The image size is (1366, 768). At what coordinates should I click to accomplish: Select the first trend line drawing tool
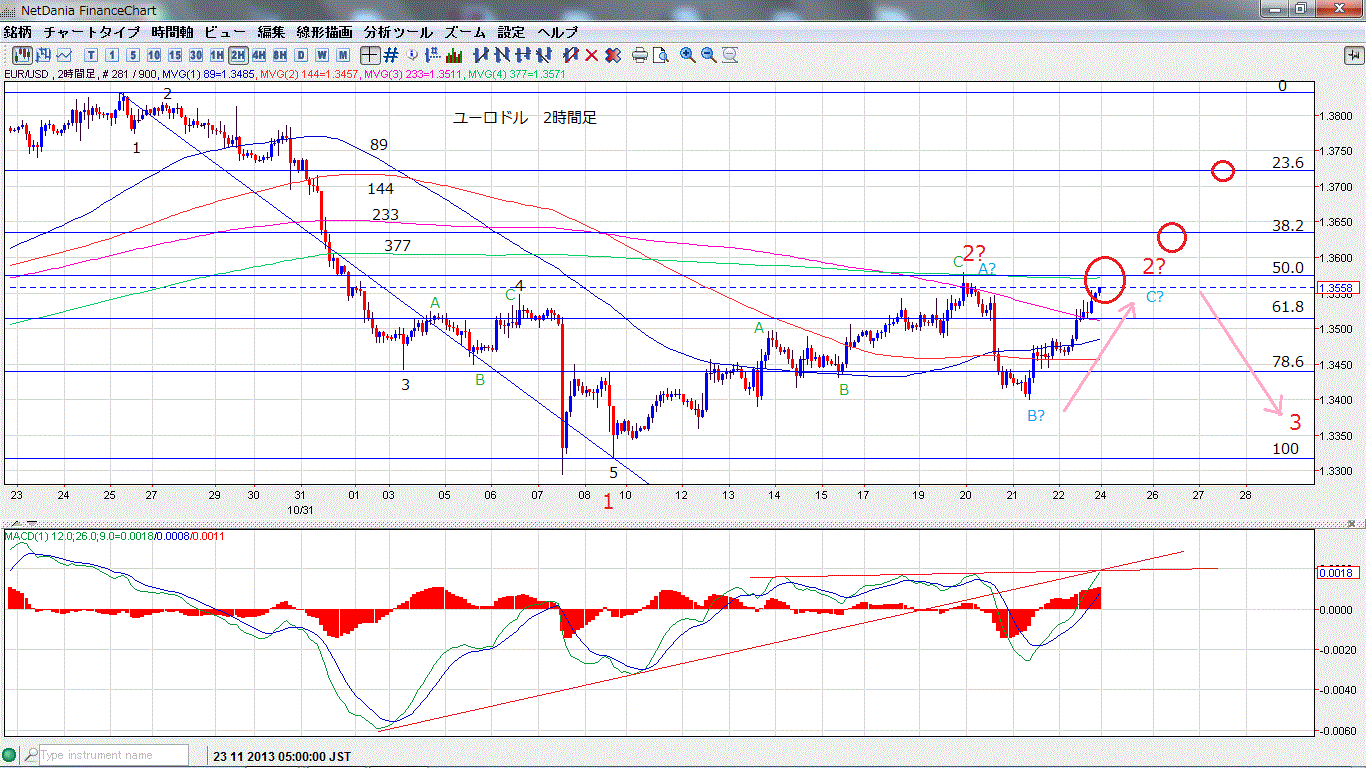(480, 55)
